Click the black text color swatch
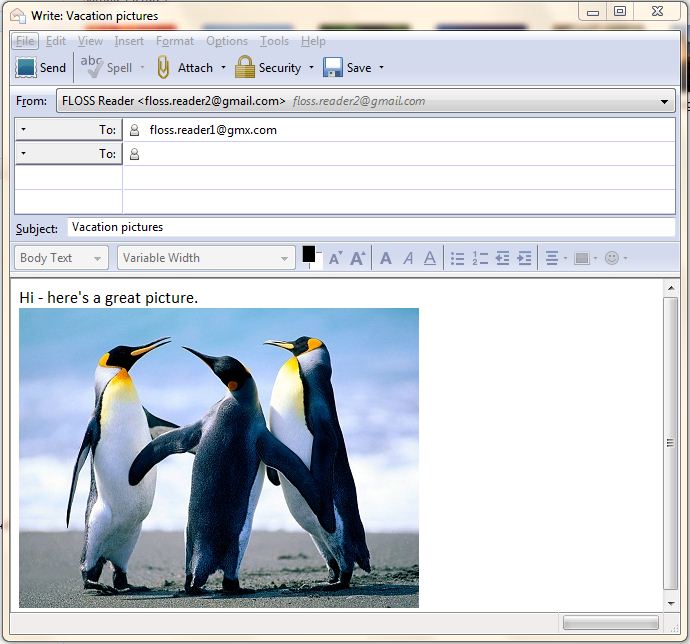 coord(309,254)
